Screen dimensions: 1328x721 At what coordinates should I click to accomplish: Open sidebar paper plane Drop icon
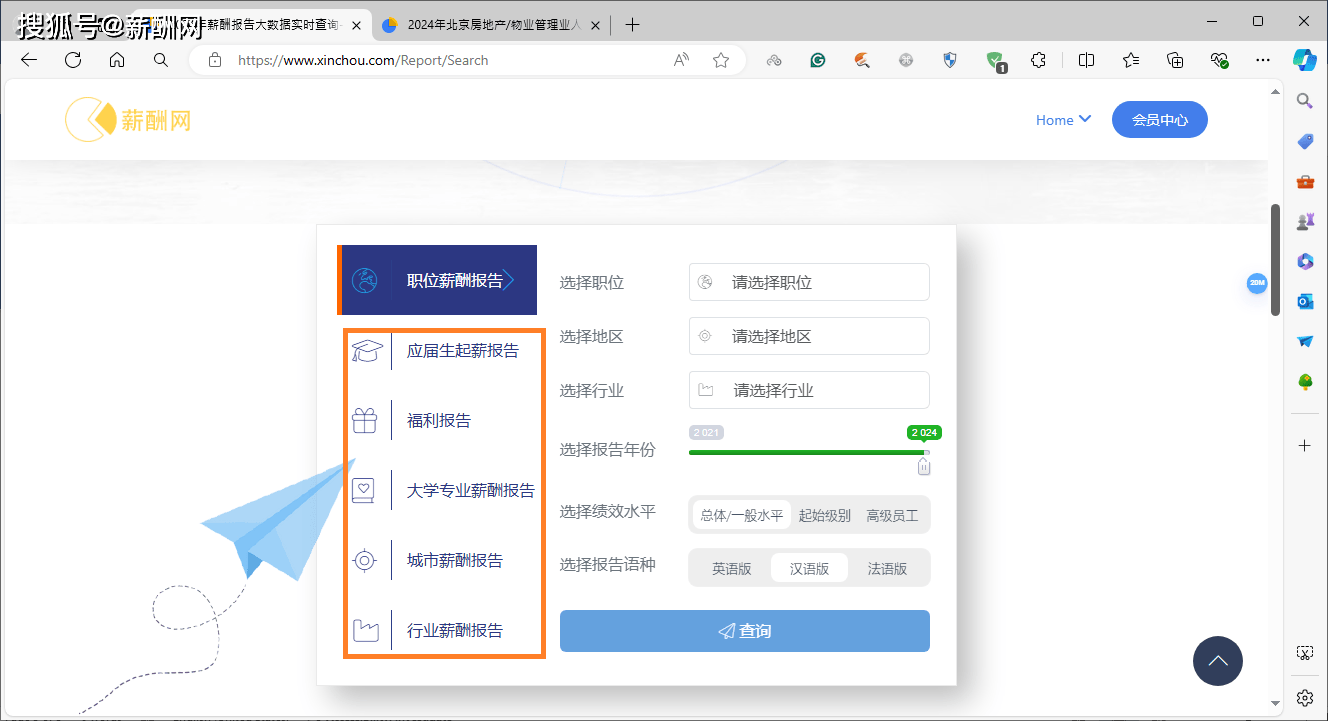click(1305, 341)
